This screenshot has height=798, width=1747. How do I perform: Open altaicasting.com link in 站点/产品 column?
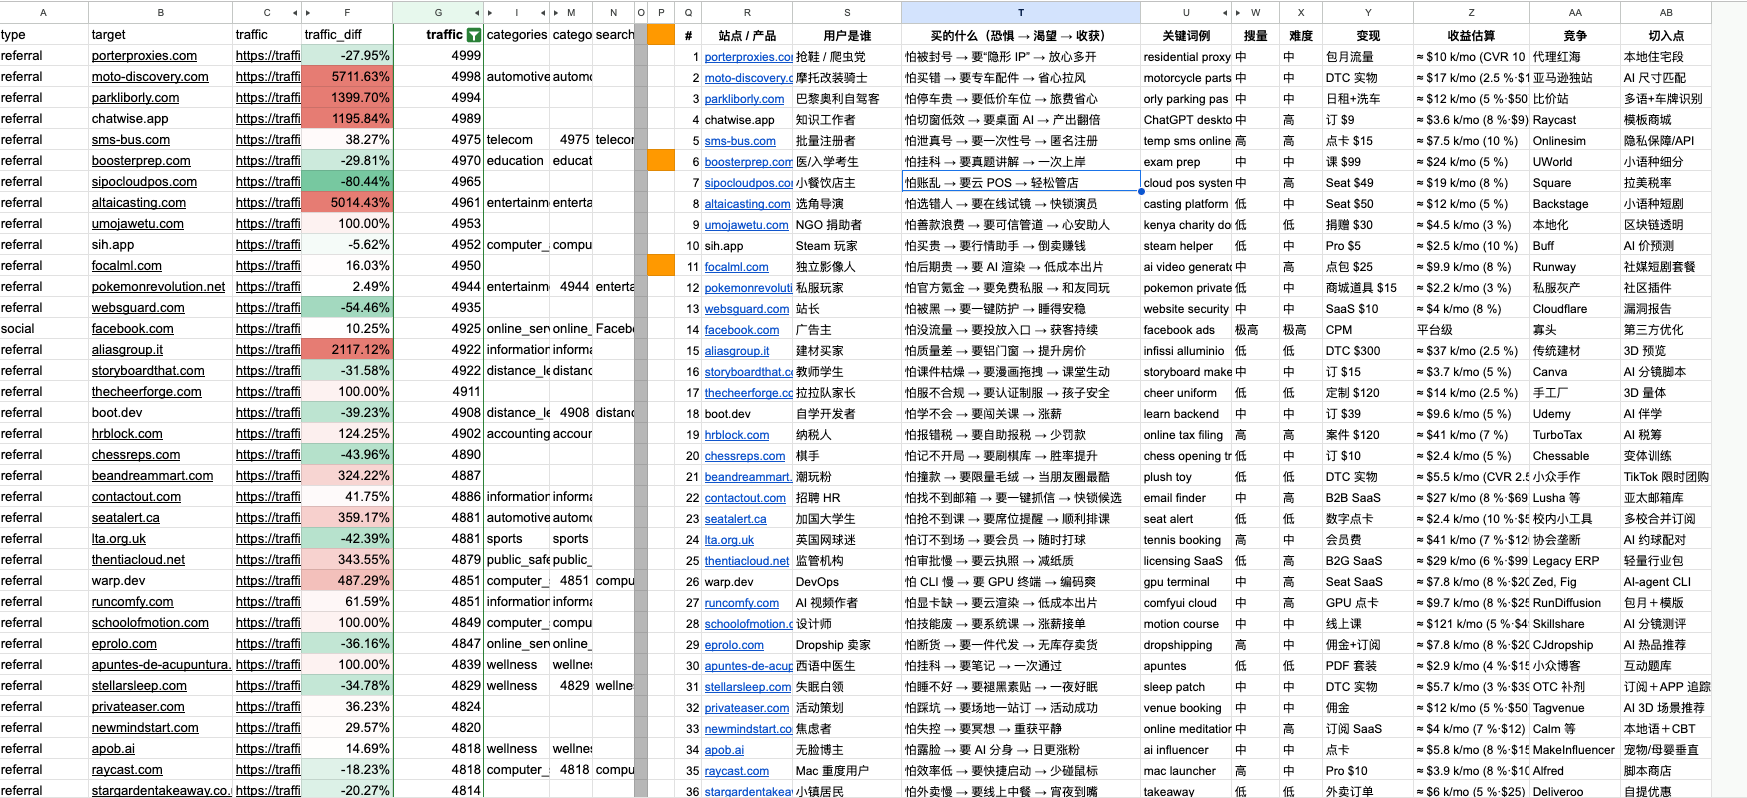[748, 204]
